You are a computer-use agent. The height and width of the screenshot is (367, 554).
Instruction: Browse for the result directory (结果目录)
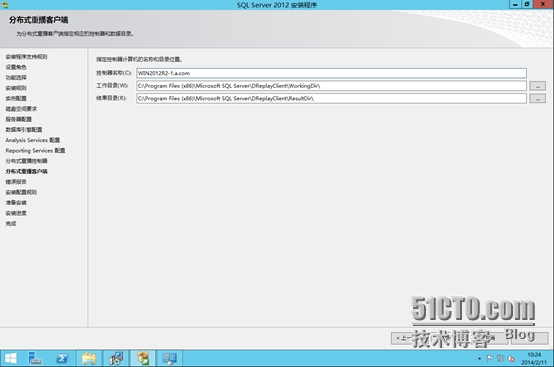(x=537, y=99)
